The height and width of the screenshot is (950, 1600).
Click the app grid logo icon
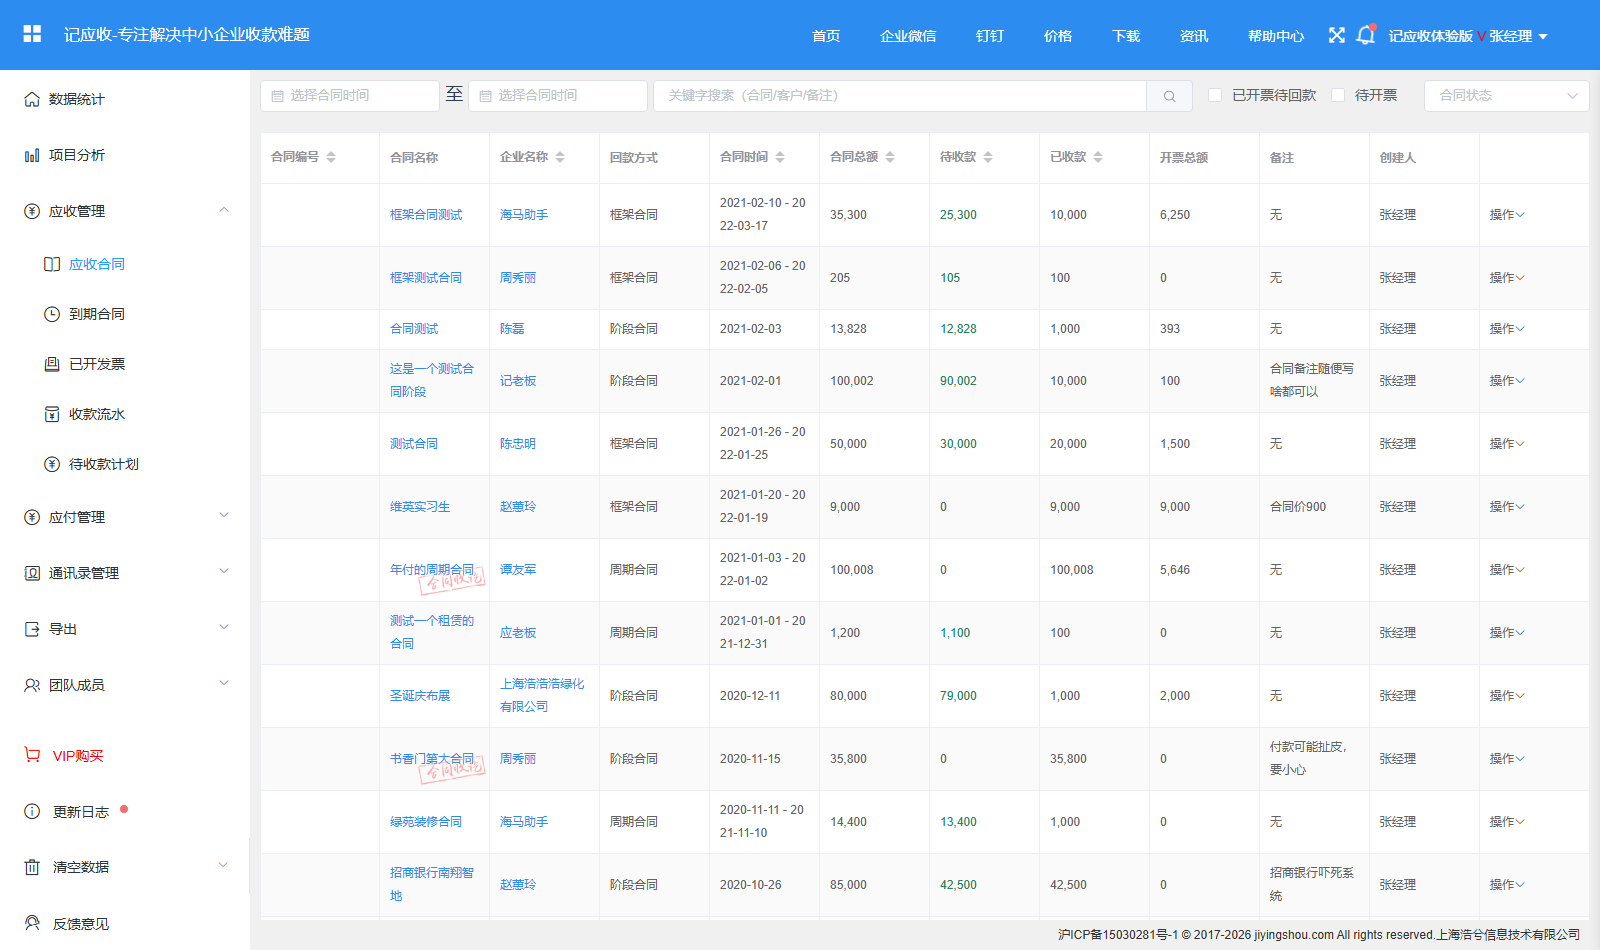pyautogui.click(x=32, y=34)
